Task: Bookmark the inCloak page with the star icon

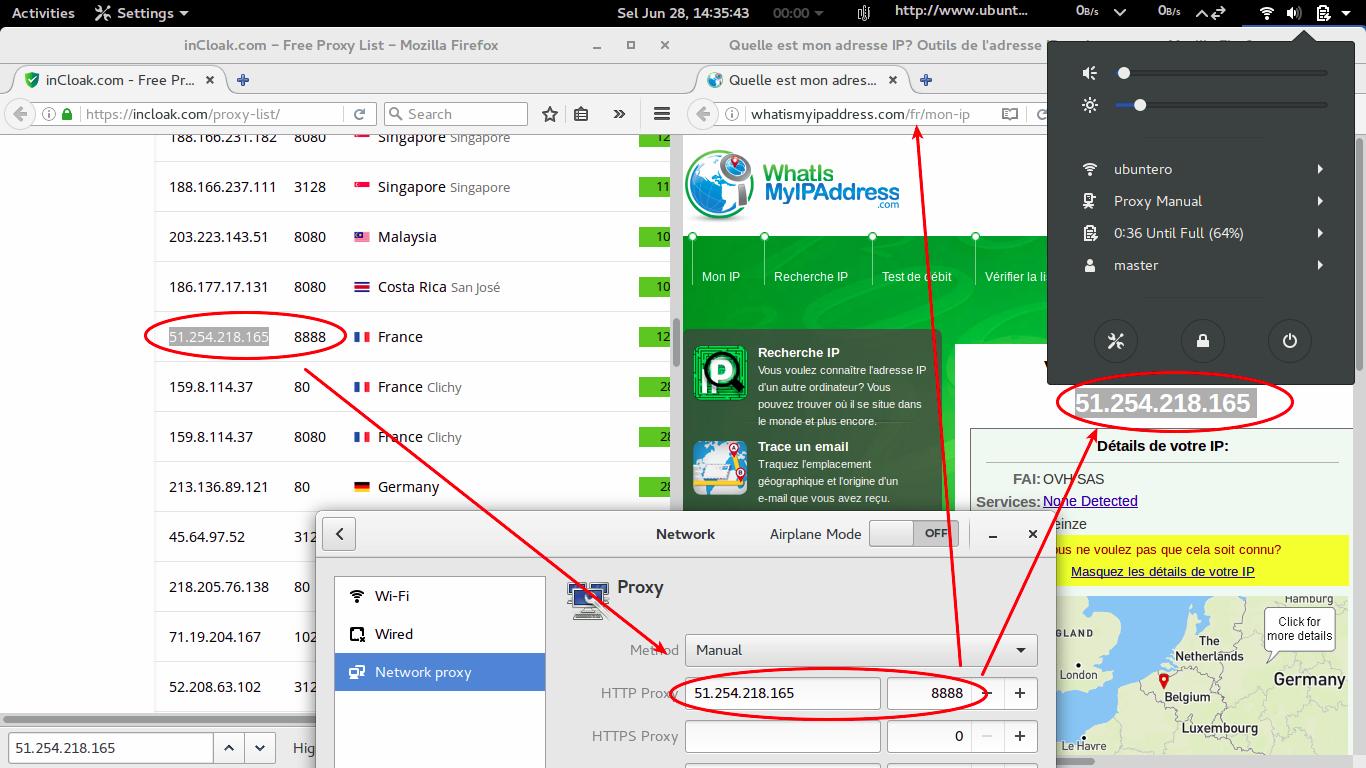Action: tap(549, 114)
